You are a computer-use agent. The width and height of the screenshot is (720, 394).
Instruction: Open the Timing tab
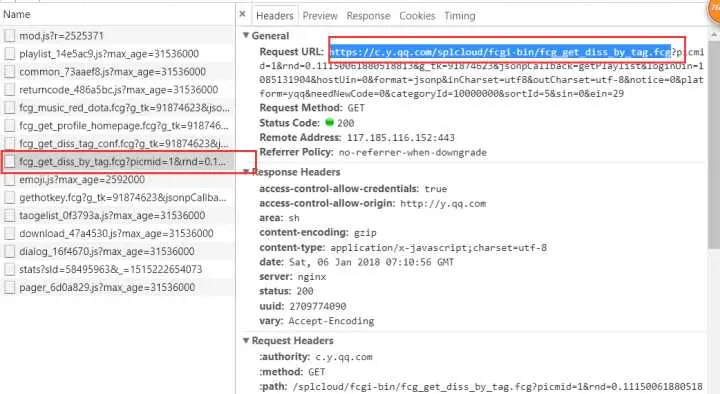click(460, 16)
